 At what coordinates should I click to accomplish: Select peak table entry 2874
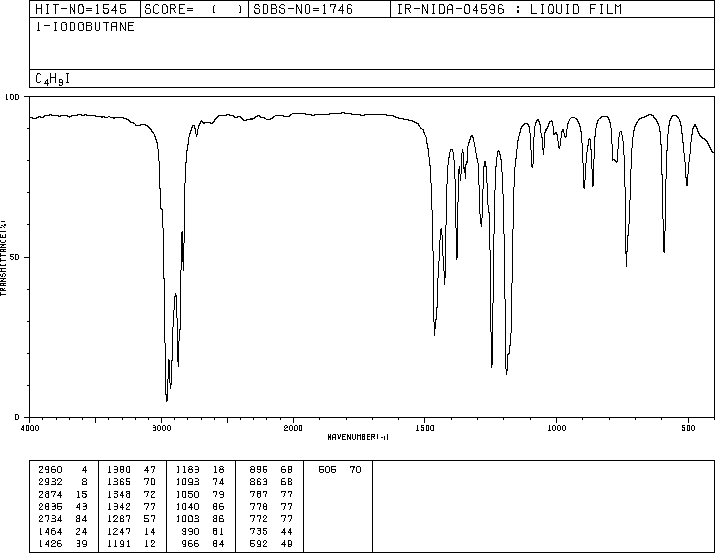pos(50,494)
